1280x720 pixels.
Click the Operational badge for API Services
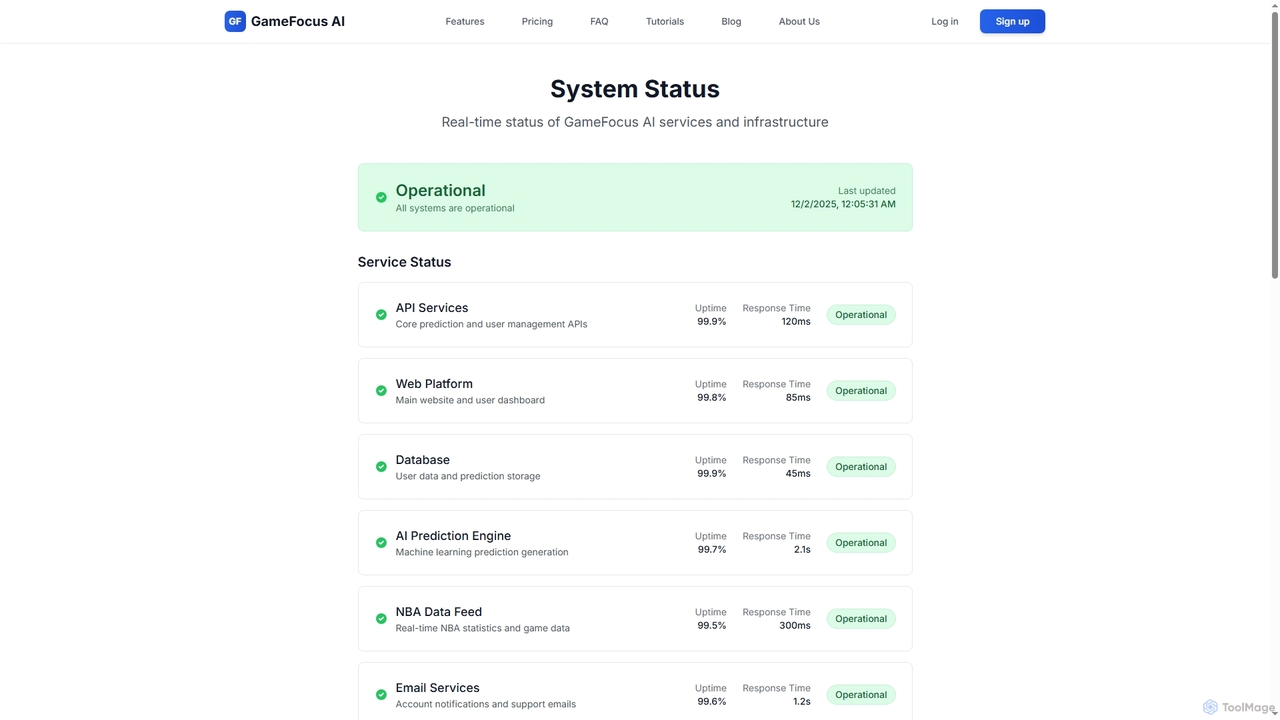[861, 315]
